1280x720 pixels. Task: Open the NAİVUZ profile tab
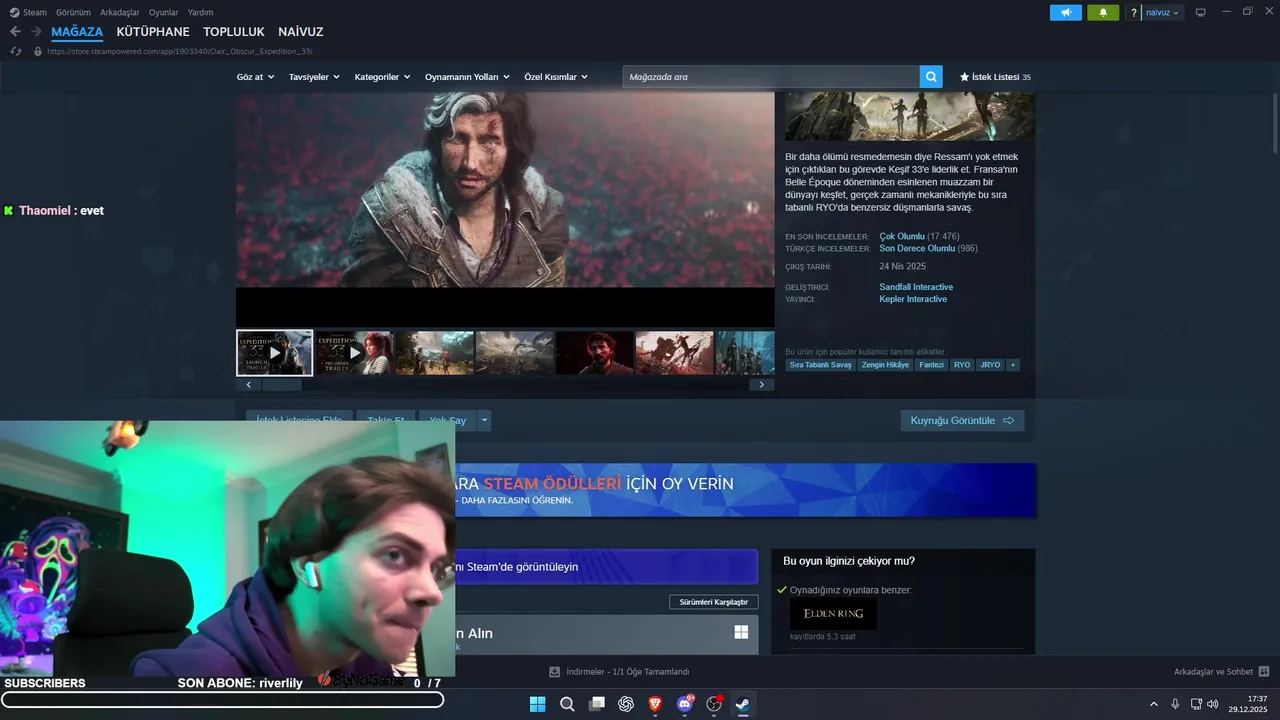tap(301, 32)
